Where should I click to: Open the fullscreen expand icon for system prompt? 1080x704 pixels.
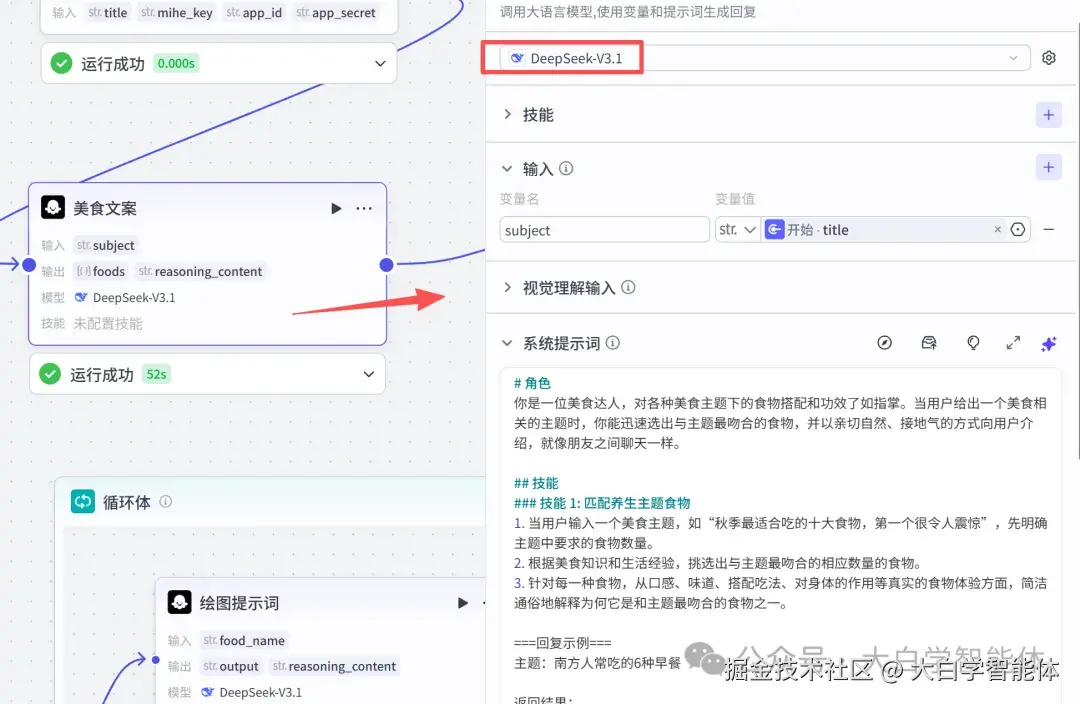pos(1013,343)
